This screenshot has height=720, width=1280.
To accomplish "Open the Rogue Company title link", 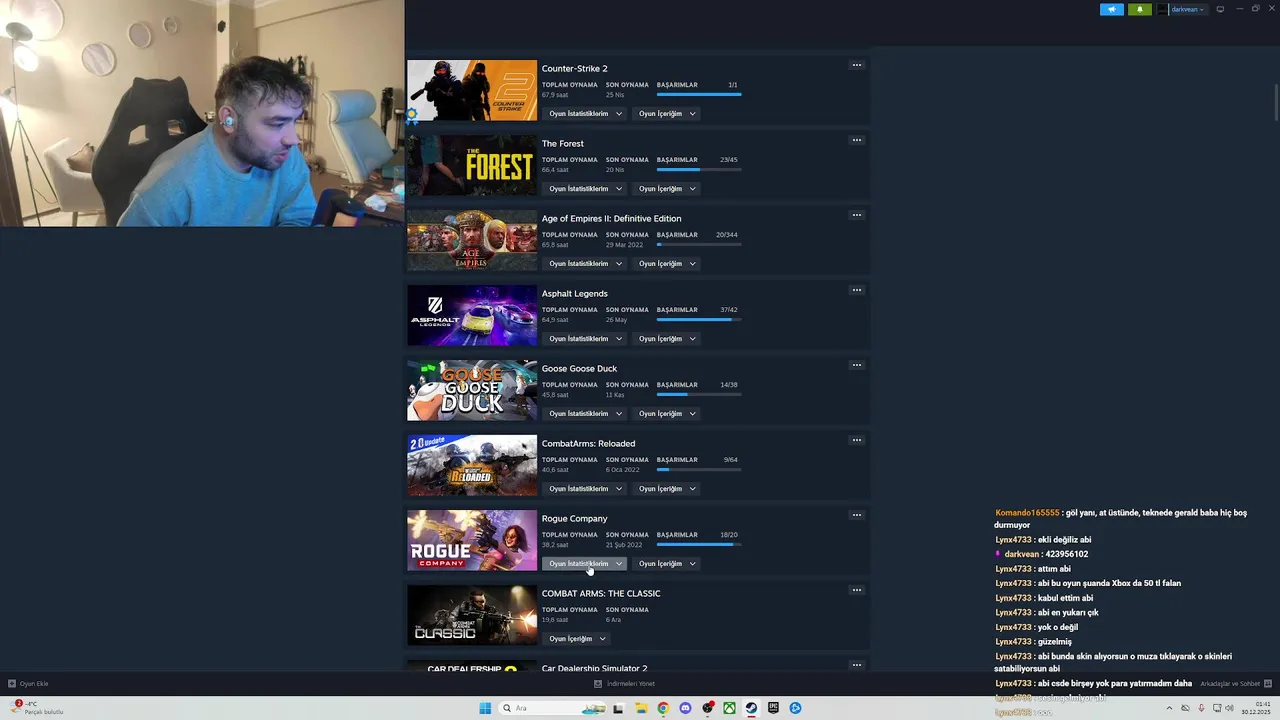I will click(574, 519).
